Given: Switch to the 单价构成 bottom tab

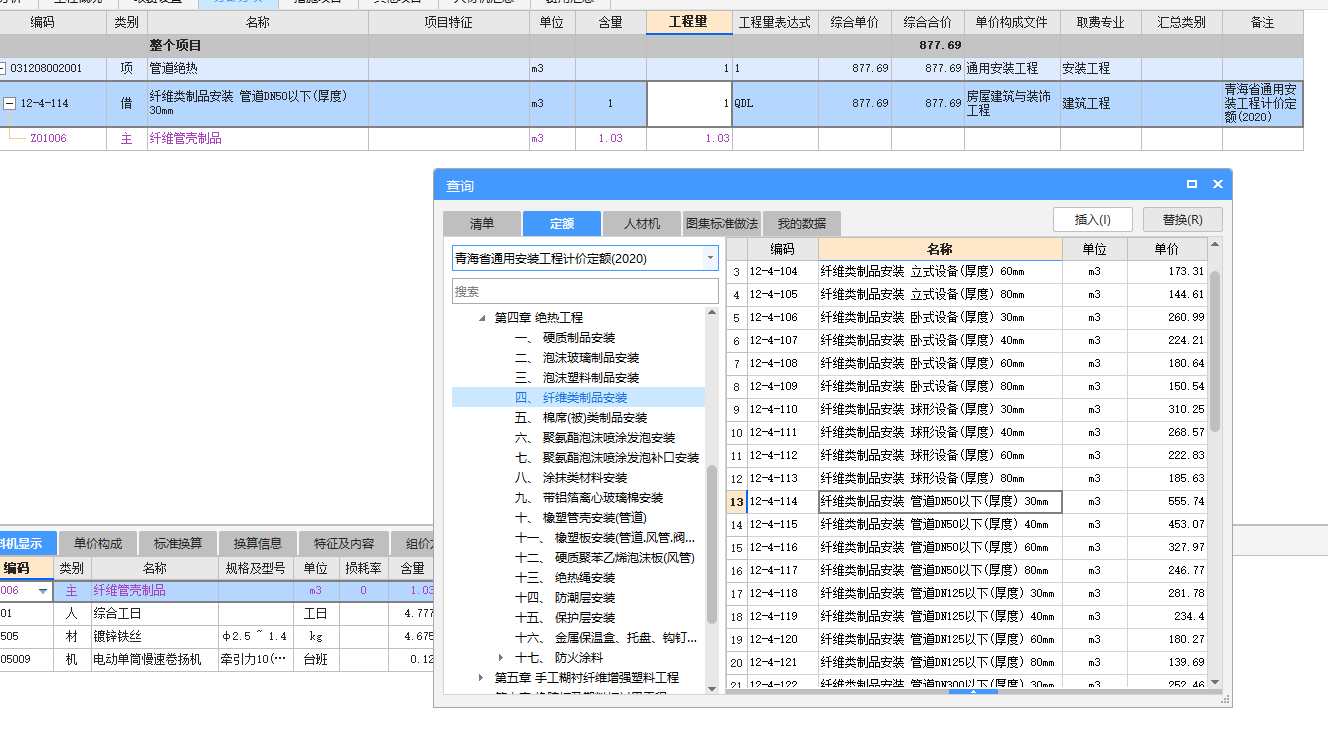Looking at the screenshot, I should coord(98,544).
